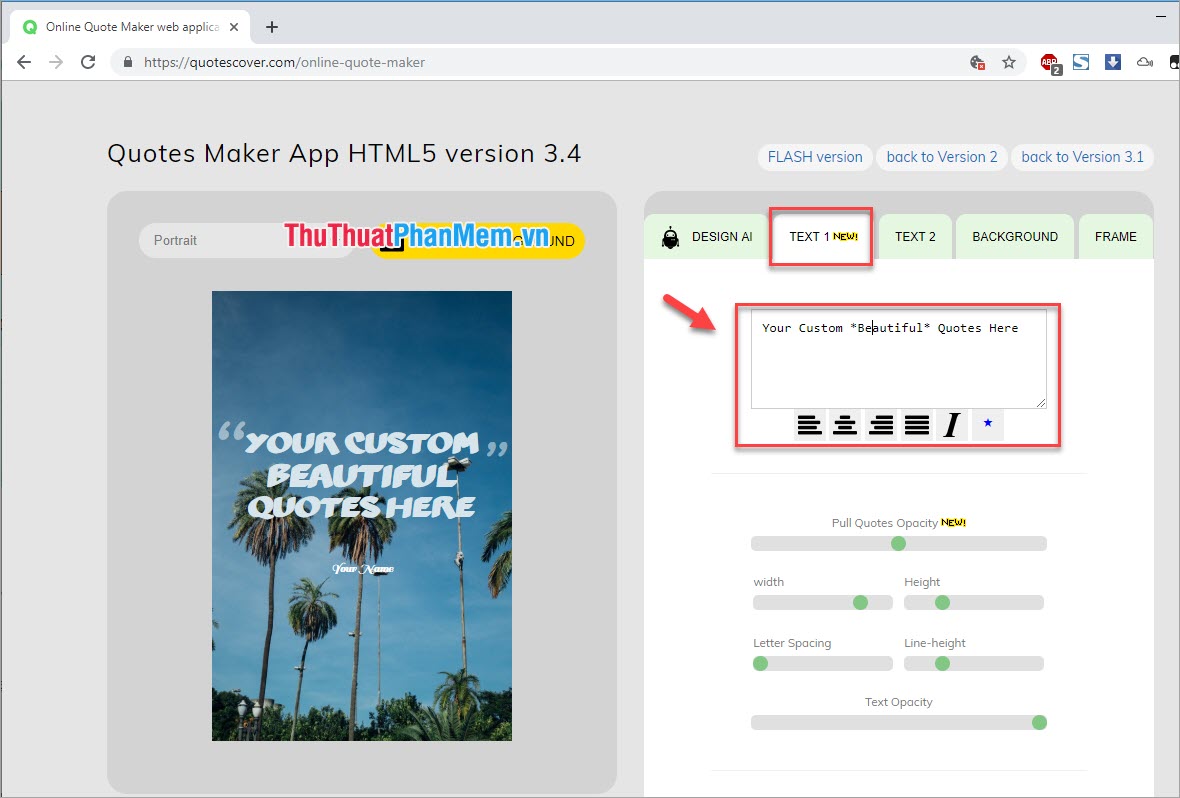Select the left align text icon
1180x798 pixels.
pos(810,424)
